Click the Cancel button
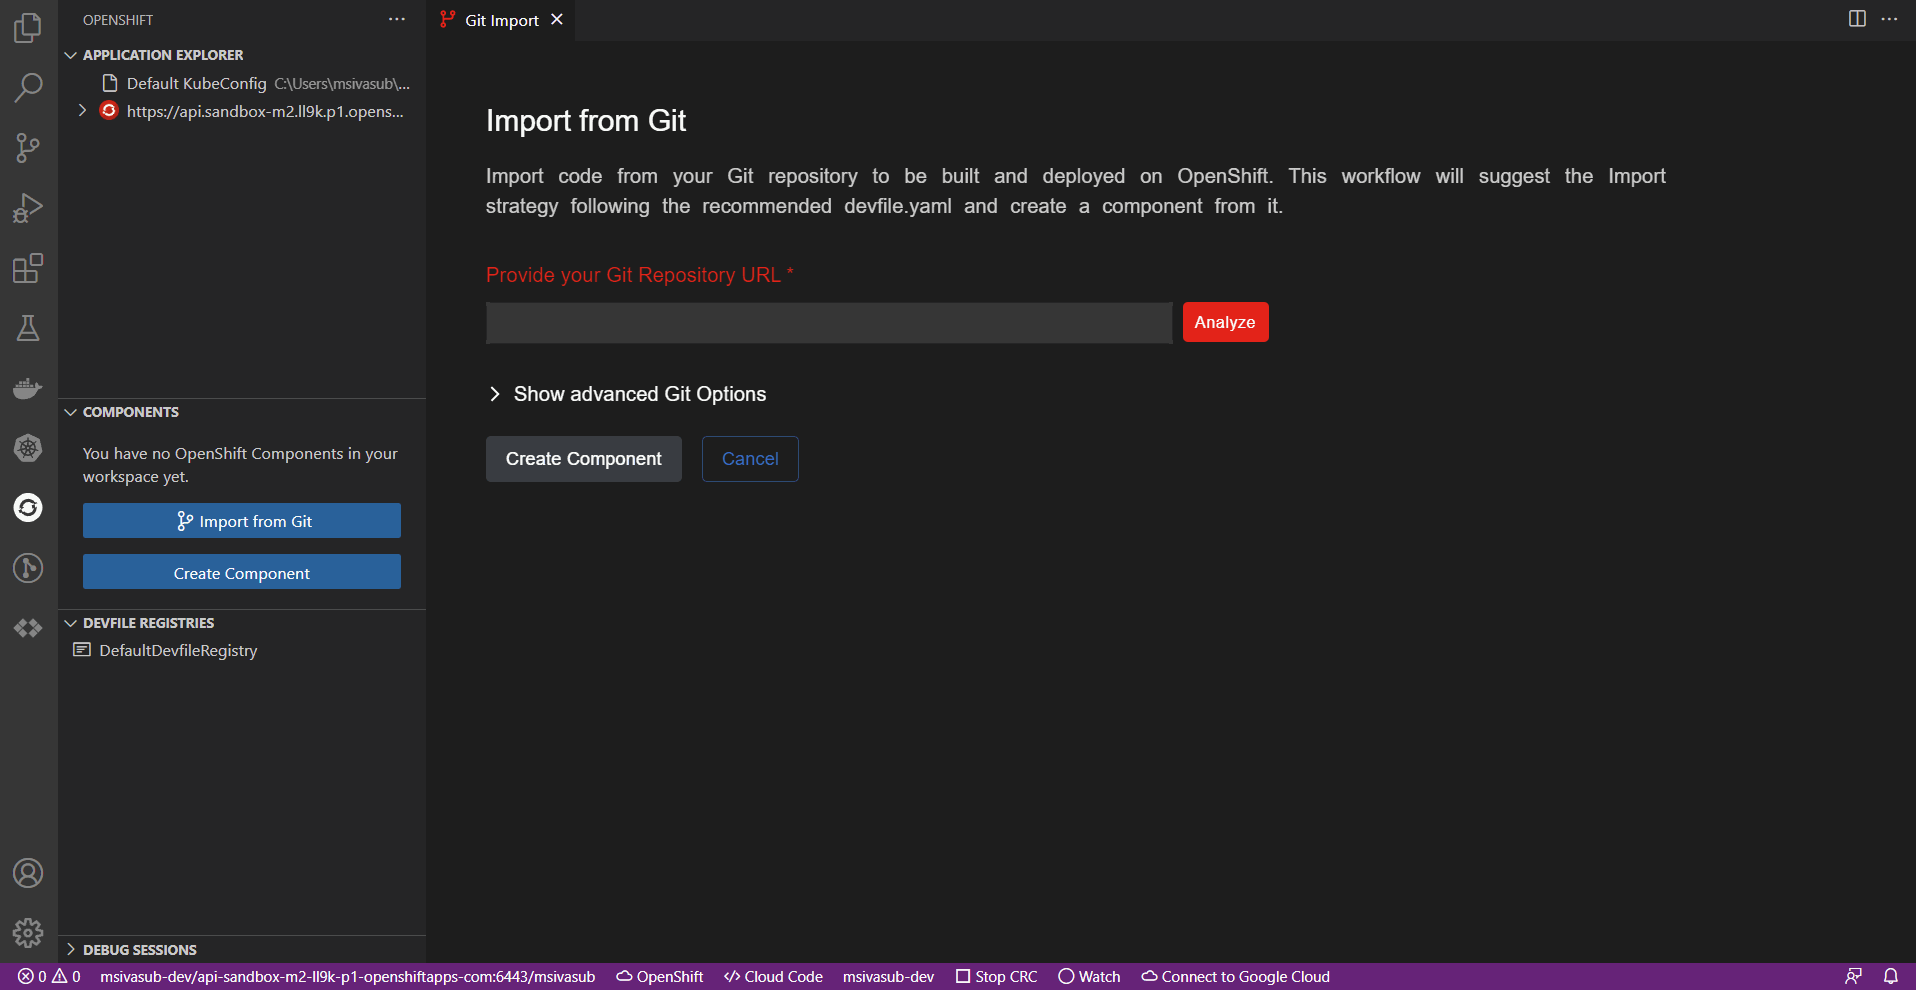 [750, 459]
